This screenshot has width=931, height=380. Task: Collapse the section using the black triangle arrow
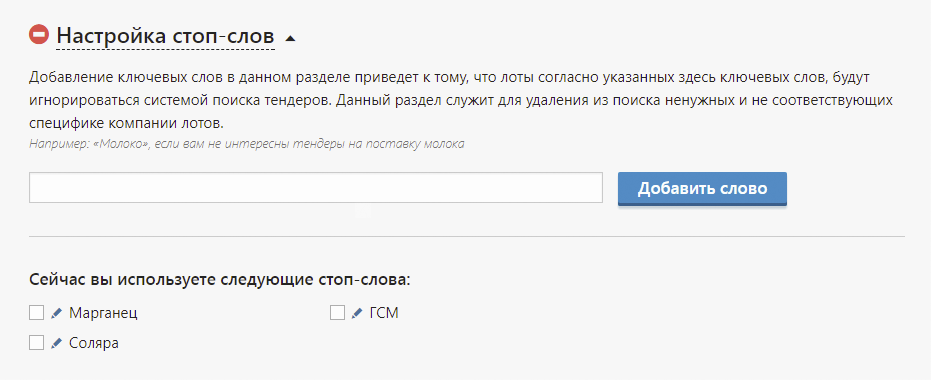pos(290,39)
